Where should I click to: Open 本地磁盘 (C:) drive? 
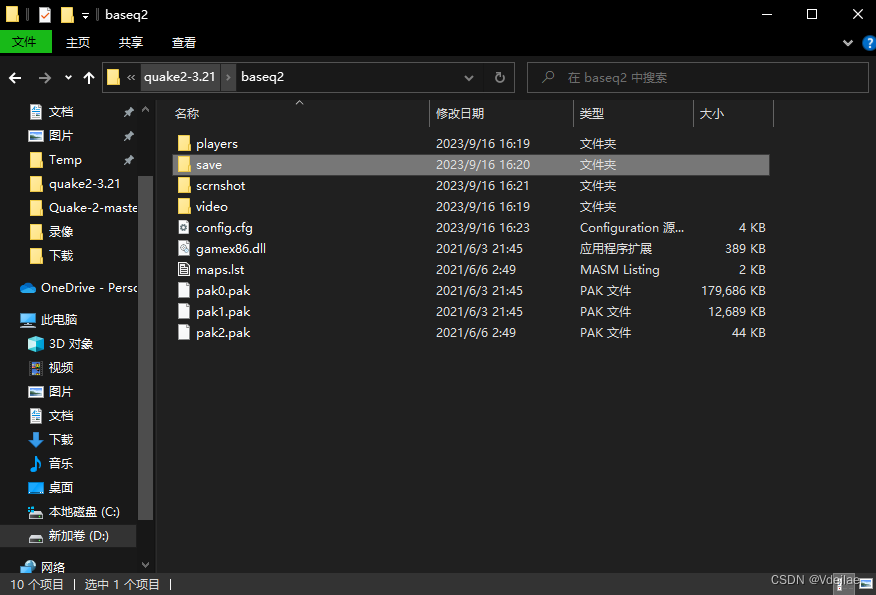(74, 512)
